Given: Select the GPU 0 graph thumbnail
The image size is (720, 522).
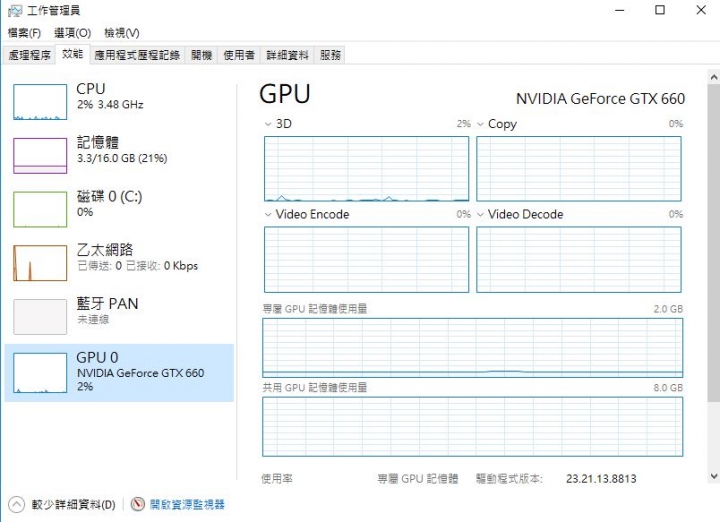Looking at the screenshot, I should coord(40,373).
